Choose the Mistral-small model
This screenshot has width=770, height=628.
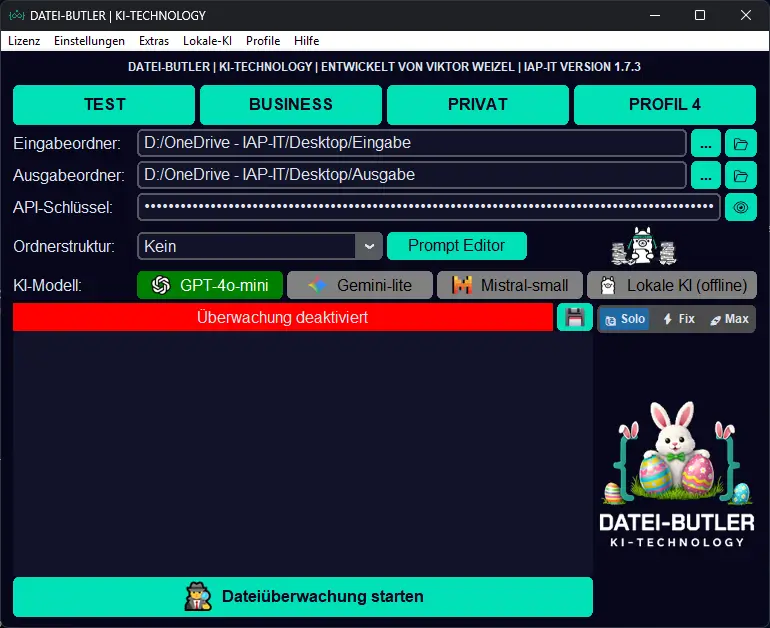[x=510, y=285]
